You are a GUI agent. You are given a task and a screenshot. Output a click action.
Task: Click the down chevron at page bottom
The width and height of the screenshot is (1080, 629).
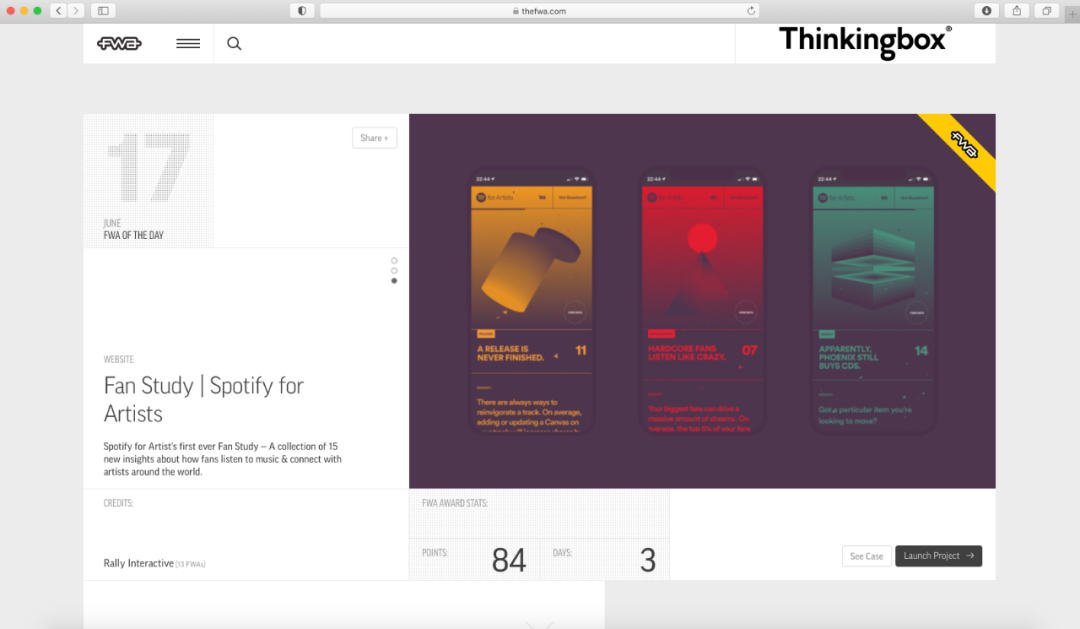tap(539, 624)
